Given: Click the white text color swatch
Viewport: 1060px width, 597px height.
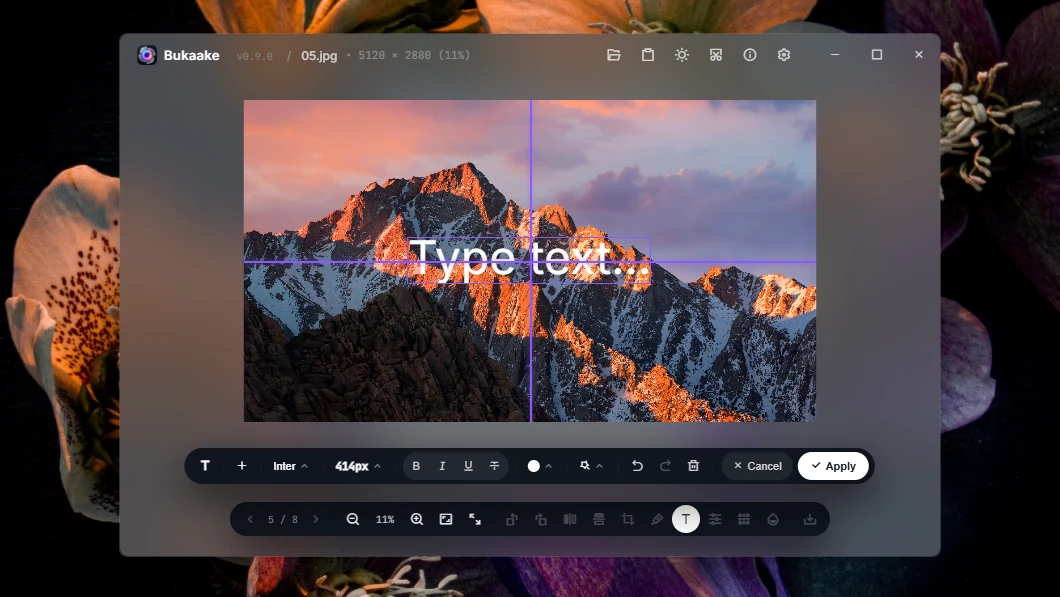Looking at the screenshot, I should (533, 466).
